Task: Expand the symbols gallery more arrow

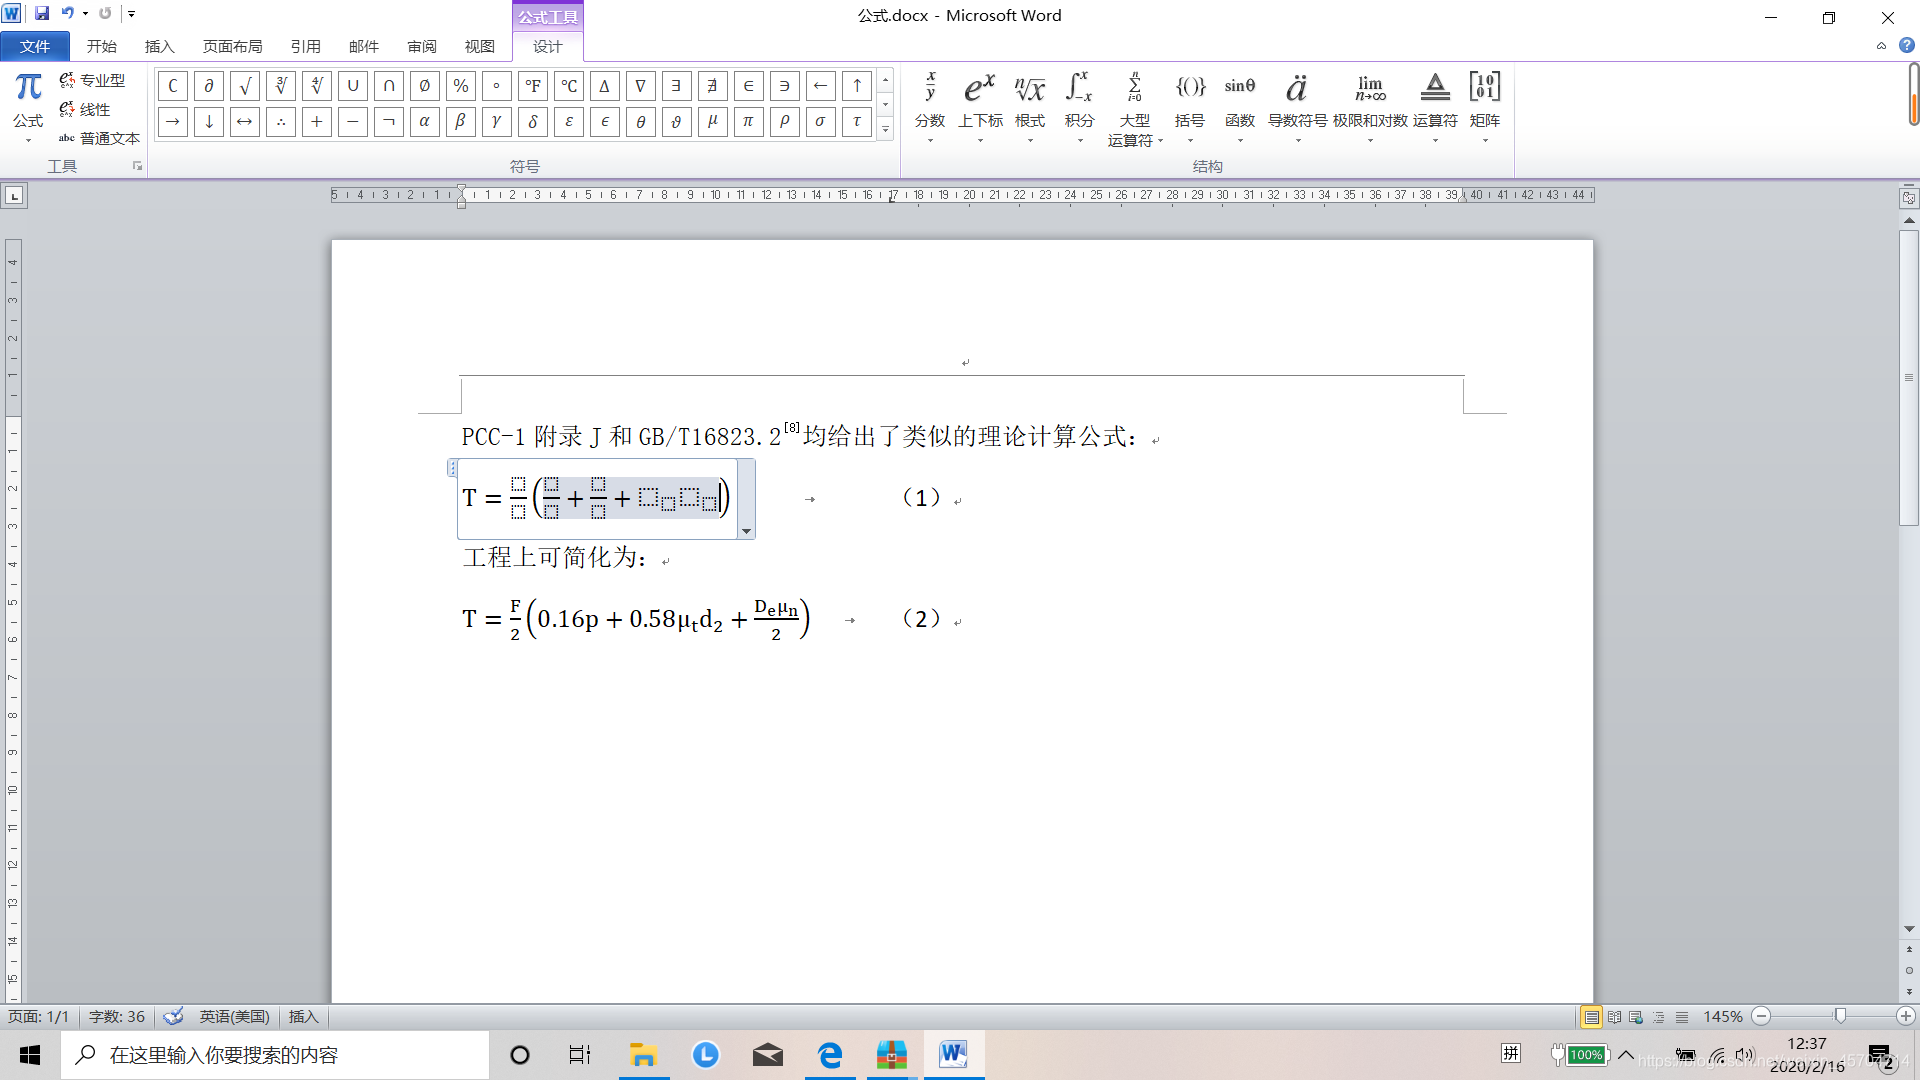Action: coord(885,130)
